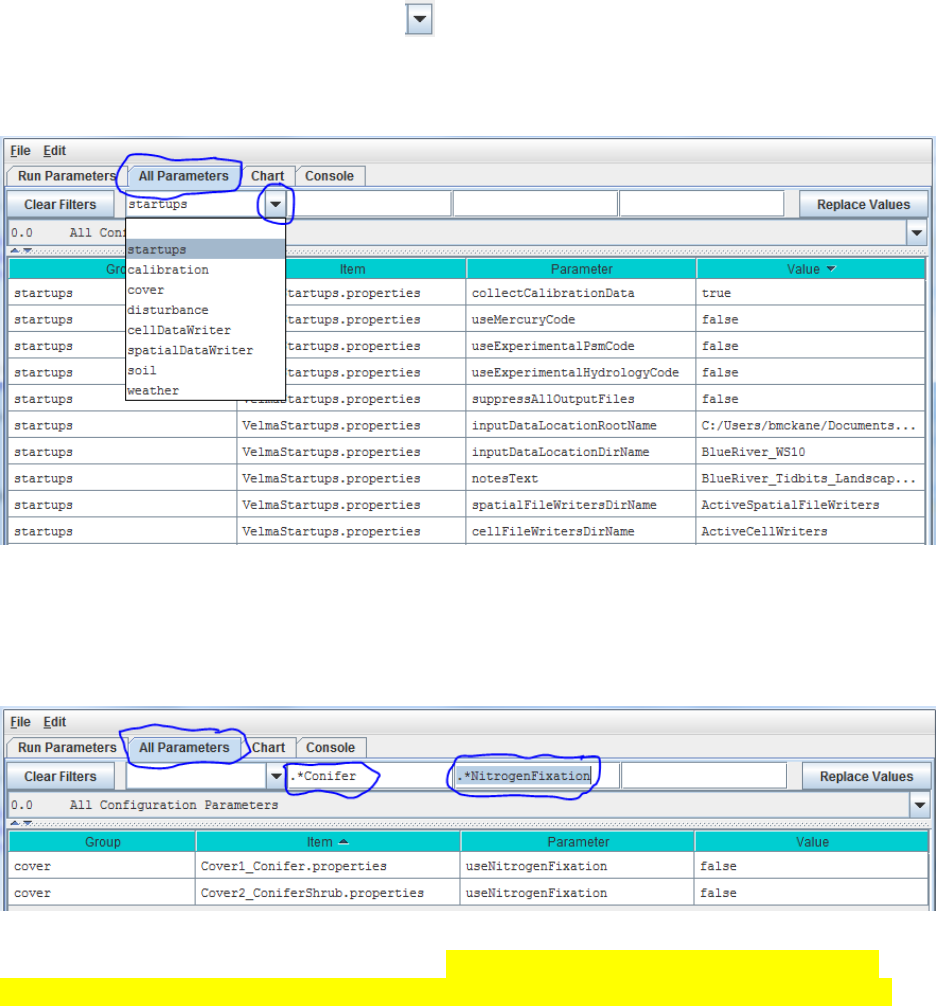Viewport: 936px width, 1006px height.
Task: Click the BlueRiver_WS10 value cell
Action: [810, 452]
